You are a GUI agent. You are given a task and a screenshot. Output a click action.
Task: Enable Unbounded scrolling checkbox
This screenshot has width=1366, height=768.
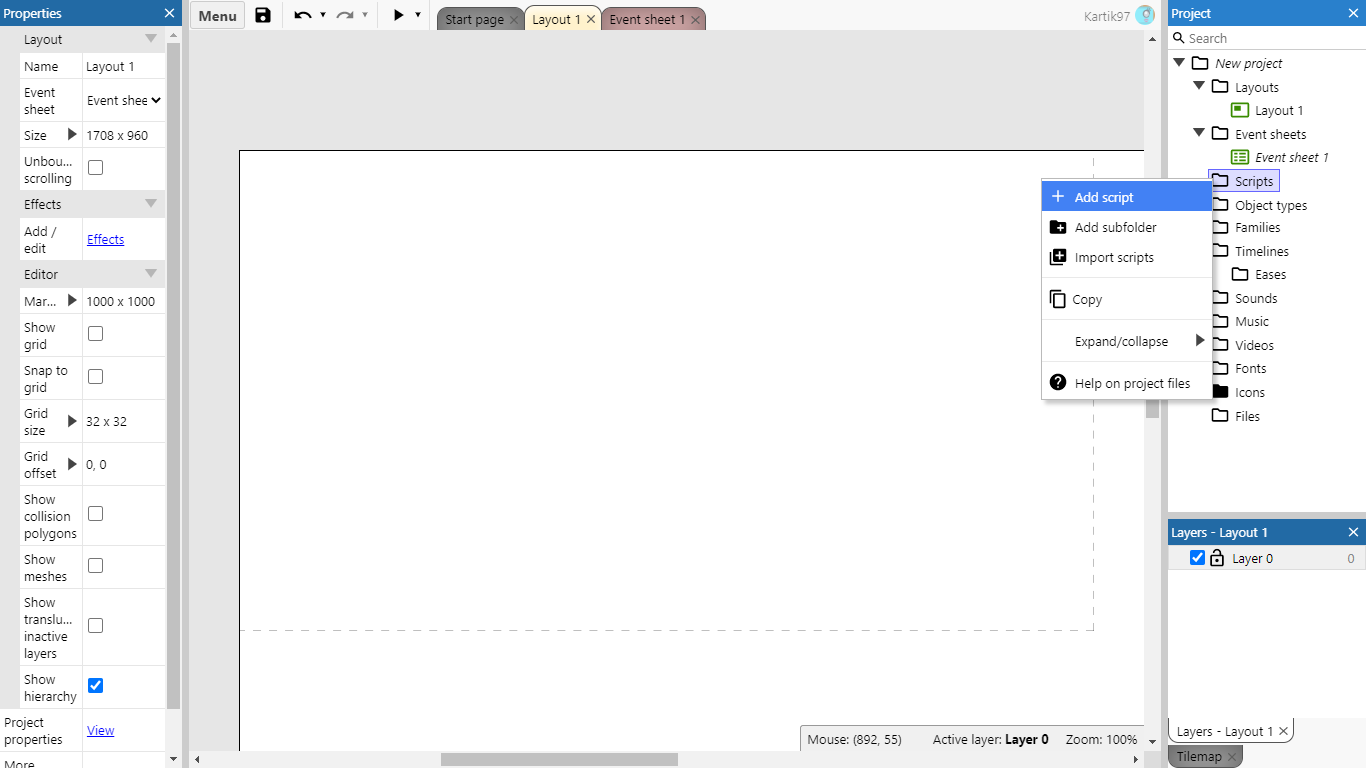coord(95,168)
